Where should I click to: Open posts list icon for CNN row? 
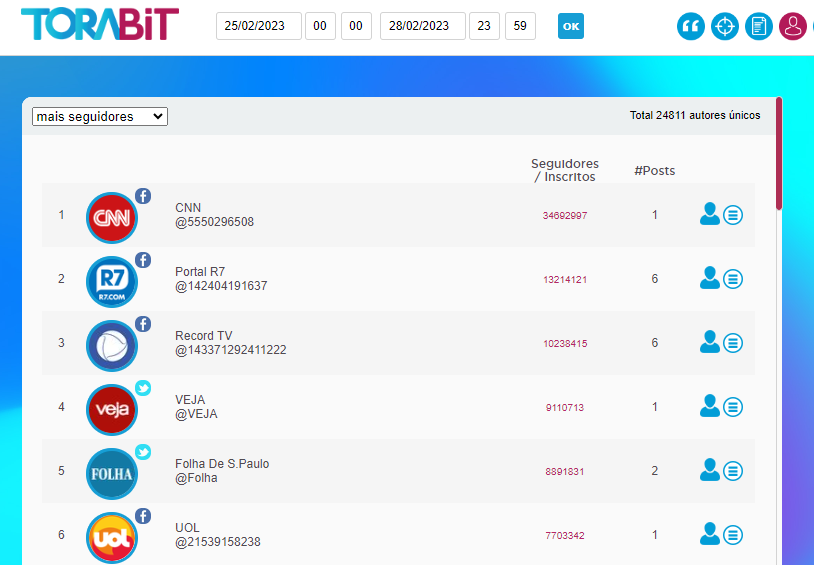(x=733, y=214)
